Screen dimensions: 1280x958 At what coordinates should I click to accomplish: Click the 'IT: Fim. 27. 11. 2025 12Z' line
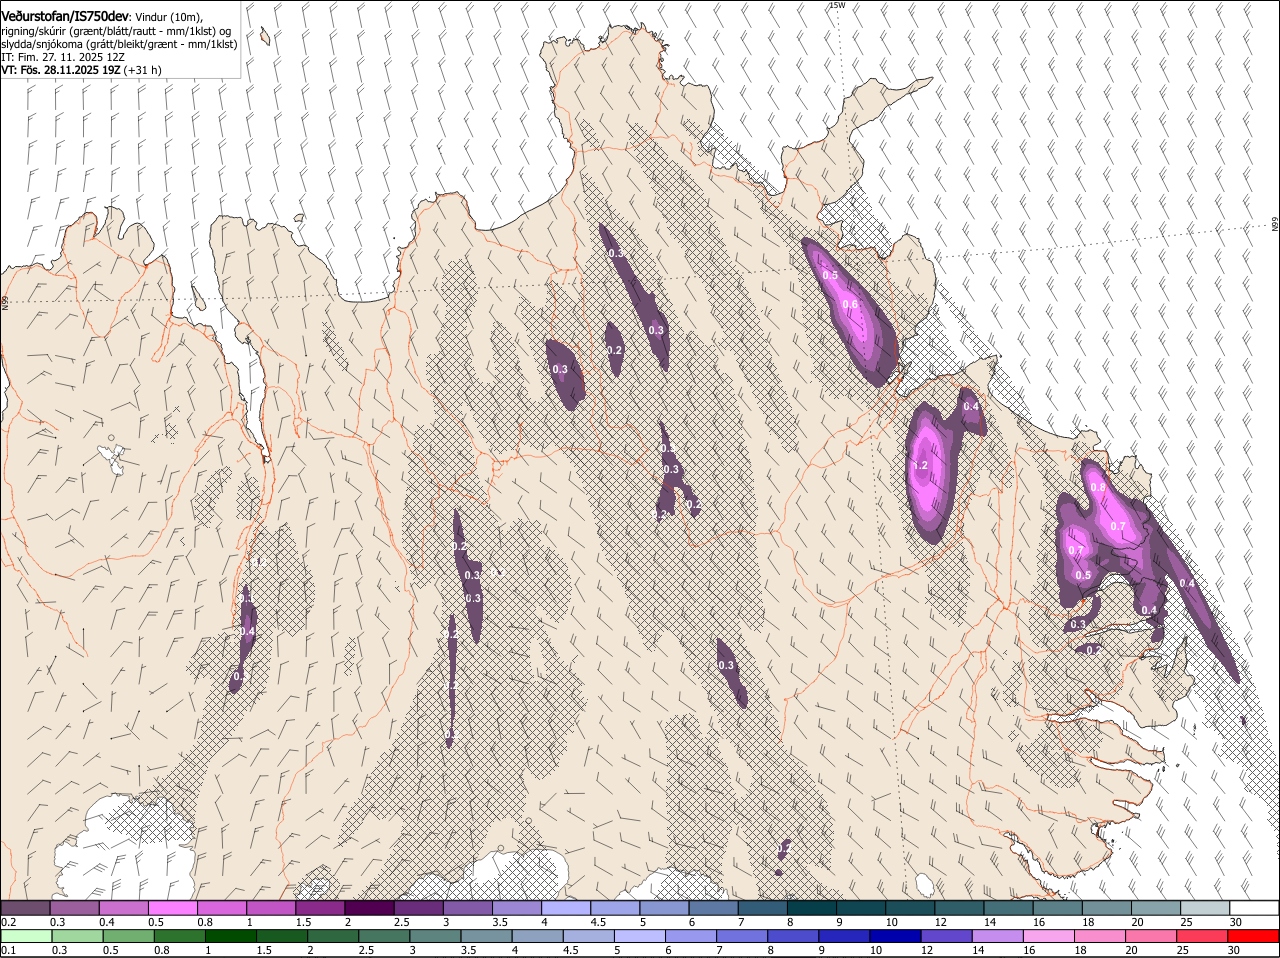(63, 57)
